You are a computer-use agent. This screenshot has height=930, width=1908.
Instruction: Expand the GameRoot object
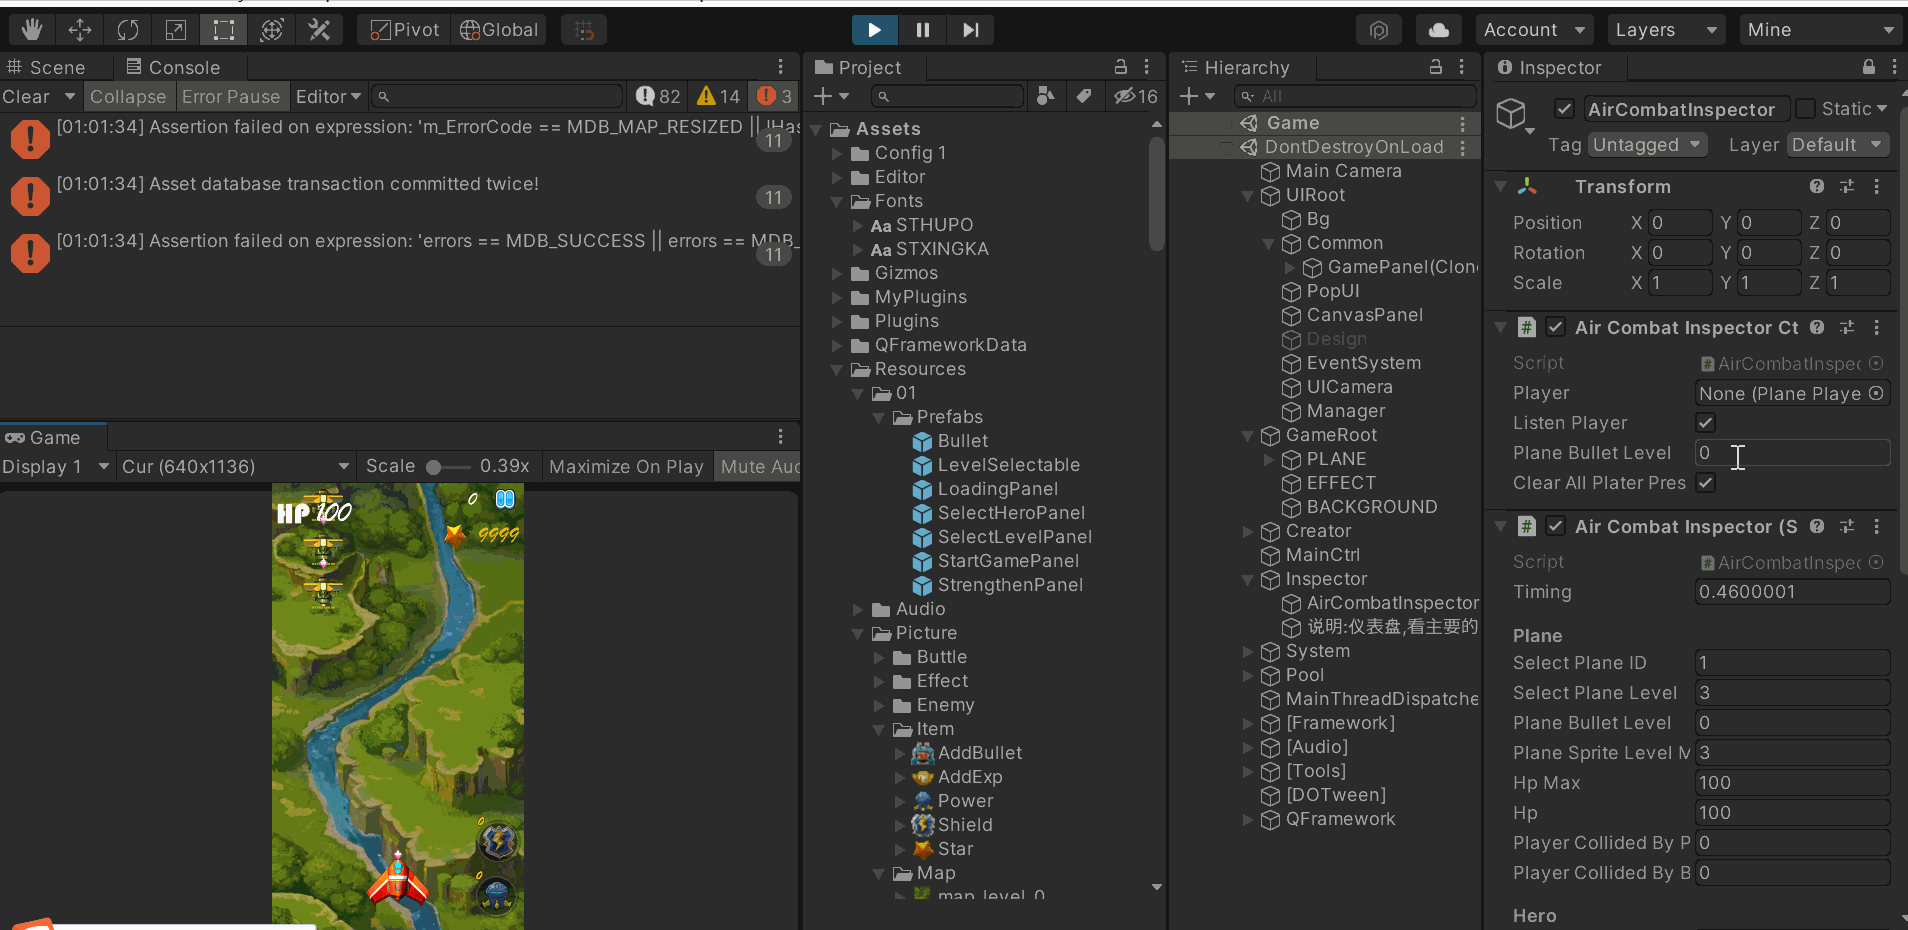tap(1248, 435)
